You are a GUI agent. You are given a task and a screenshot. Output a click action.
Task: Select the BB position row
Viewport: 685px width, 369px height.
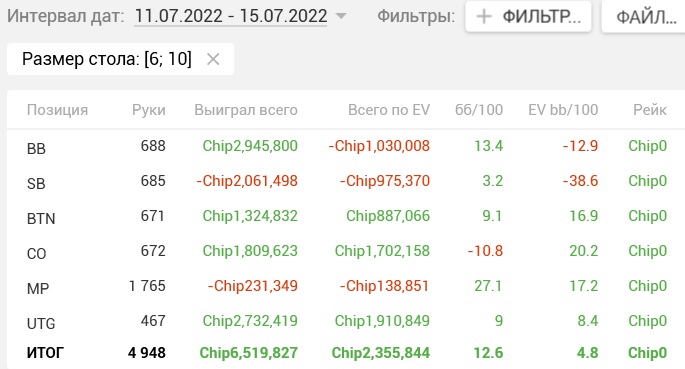(x=346, y=146)
